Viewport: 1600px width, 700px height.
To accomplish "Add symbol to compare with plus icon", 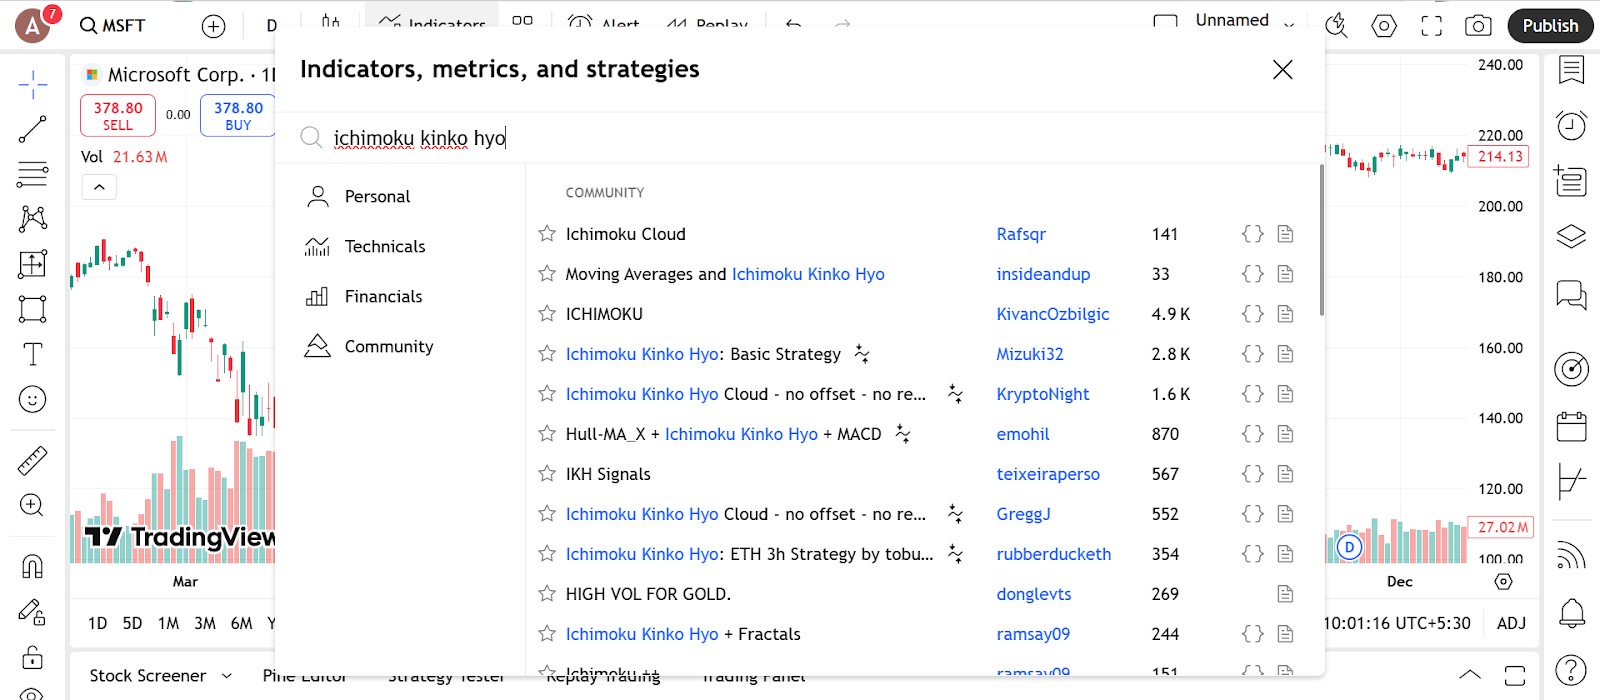I will tap(214, 27).
